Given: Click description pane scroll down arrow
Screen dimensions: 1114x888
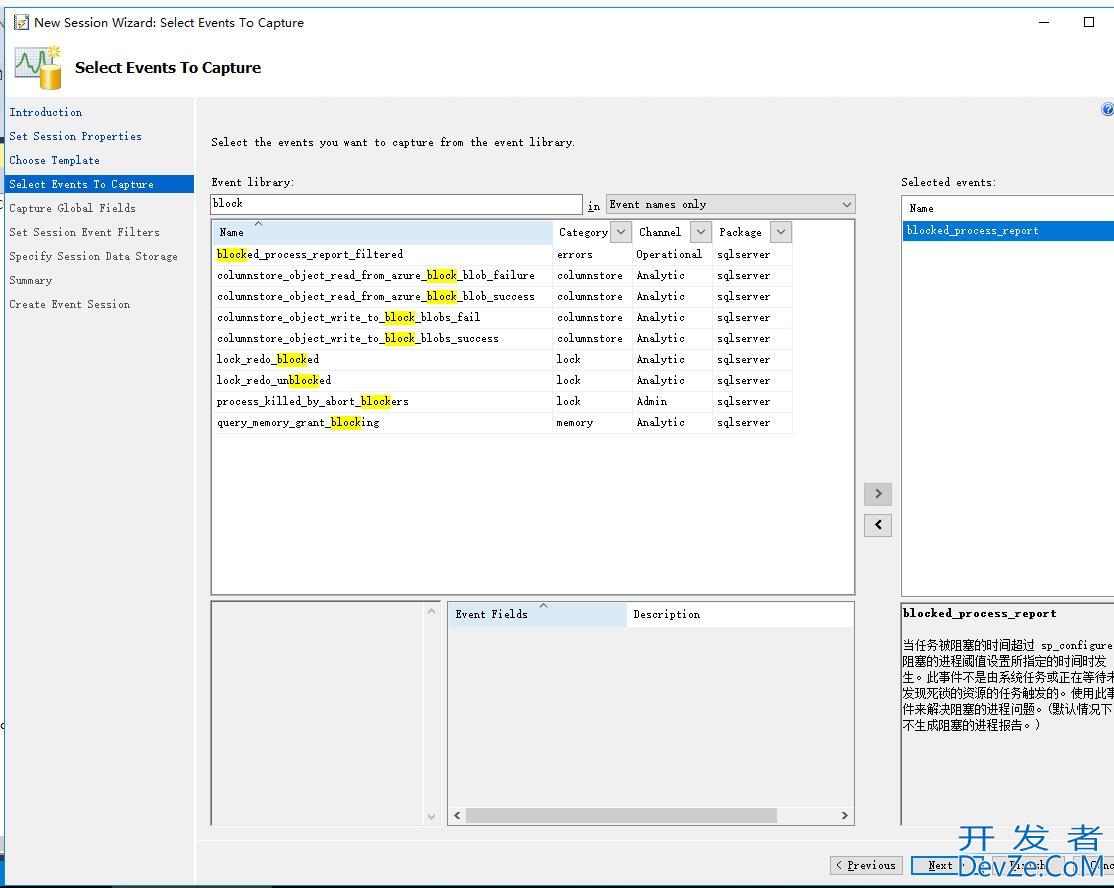Looking at the screenshot, I should 431,817.
